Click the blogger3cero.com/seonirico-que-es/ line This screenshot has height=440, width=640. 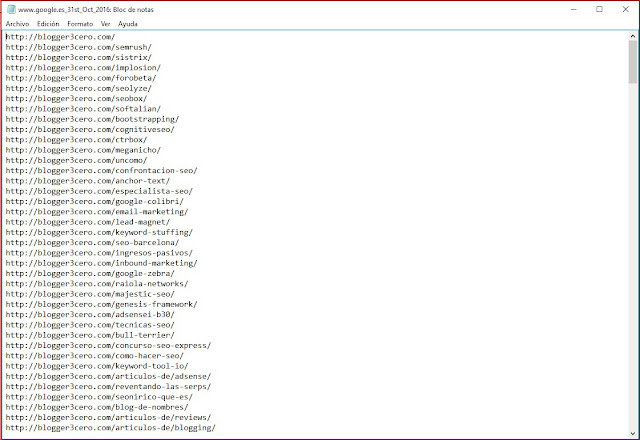click(x=99, y=397)
